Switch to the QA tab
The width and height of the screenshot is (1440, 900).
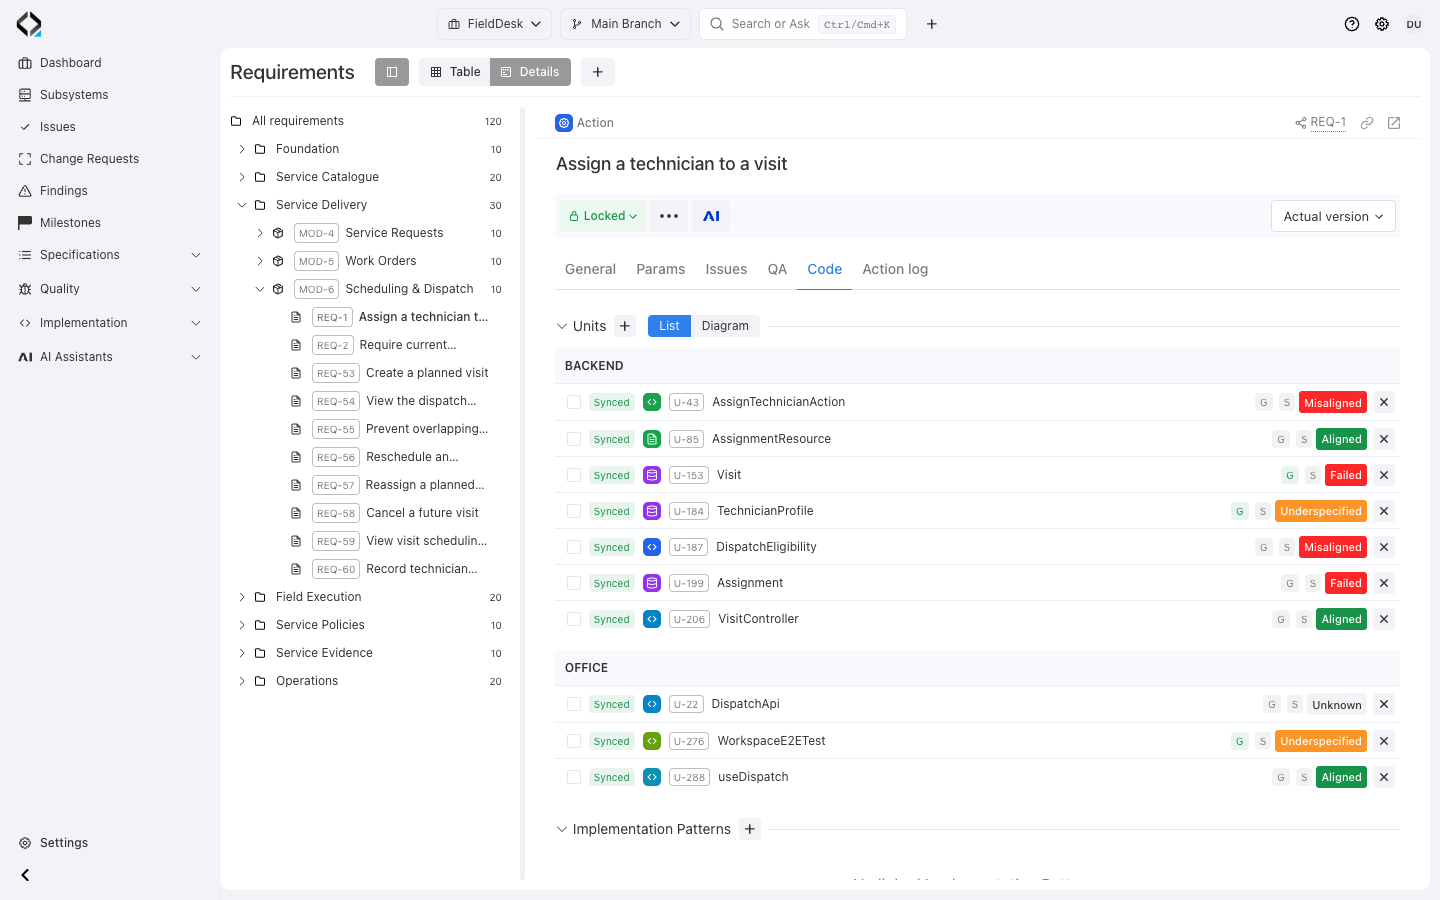pos(777,269)
